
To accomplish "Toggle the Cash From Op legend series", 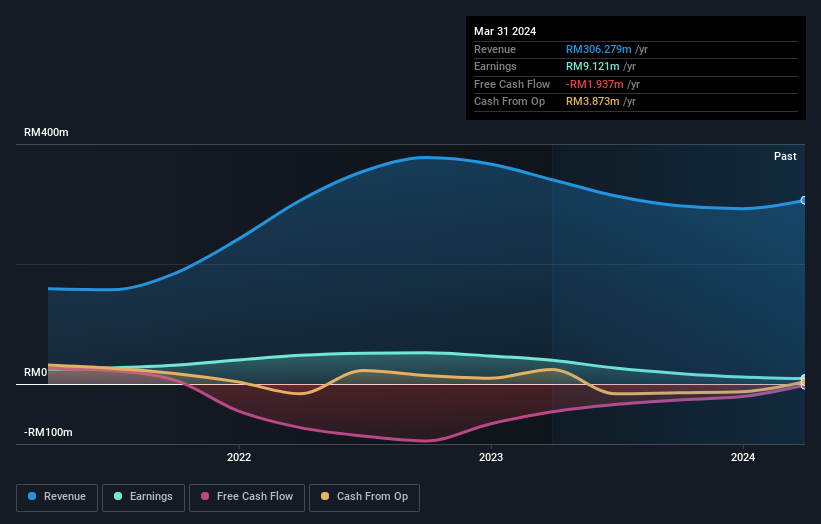I will (364, 497).
